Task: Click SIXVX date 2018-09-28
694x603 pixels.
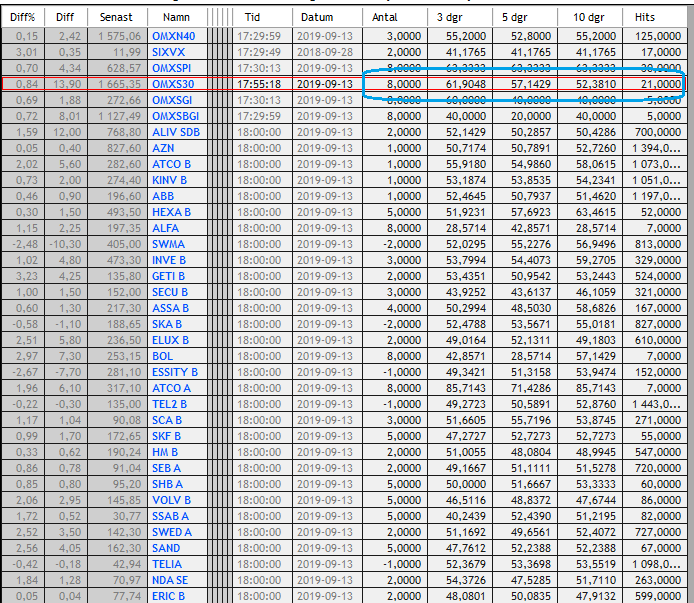Action: (x=325, y=52)
